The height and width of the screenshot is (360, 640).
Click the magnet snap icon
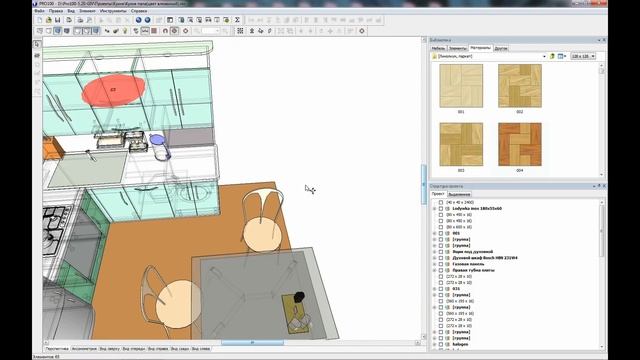[x=165, y=31]
